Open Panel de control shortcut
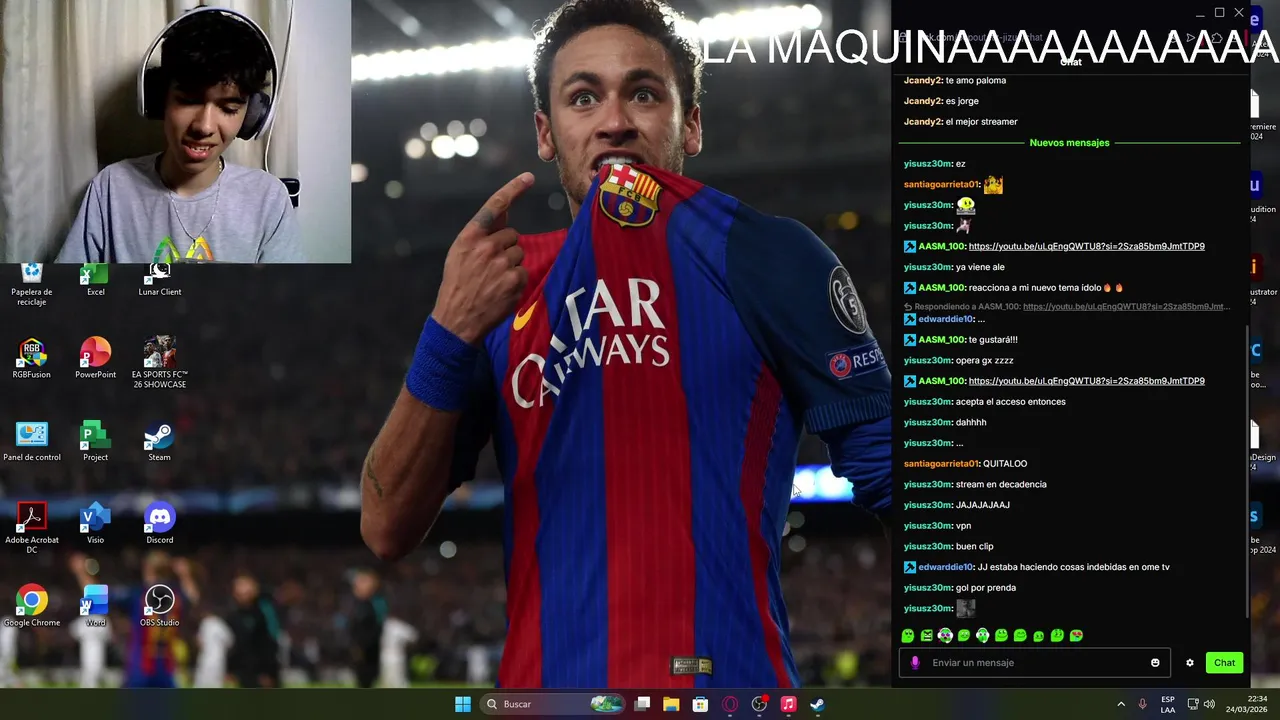1280x720 pixels. click(x=31, y=441)
